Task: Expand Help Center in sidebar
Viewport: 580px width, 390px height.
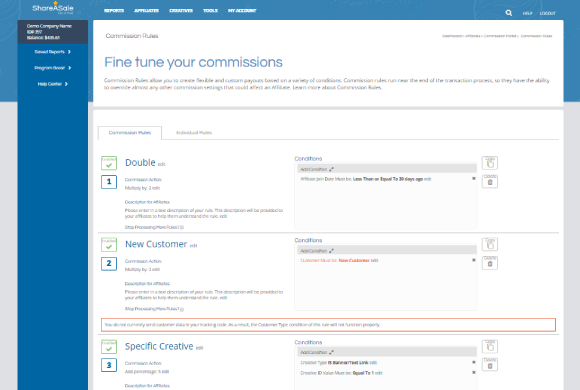Action: pos(53,84)
